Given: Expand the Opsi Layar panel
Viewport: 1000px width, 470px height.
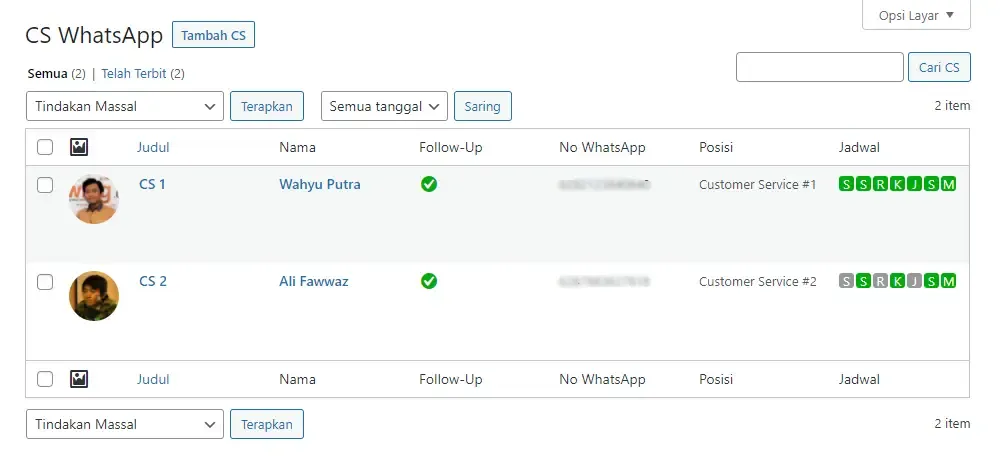Looking at the screenshot, I should point(916,15).
